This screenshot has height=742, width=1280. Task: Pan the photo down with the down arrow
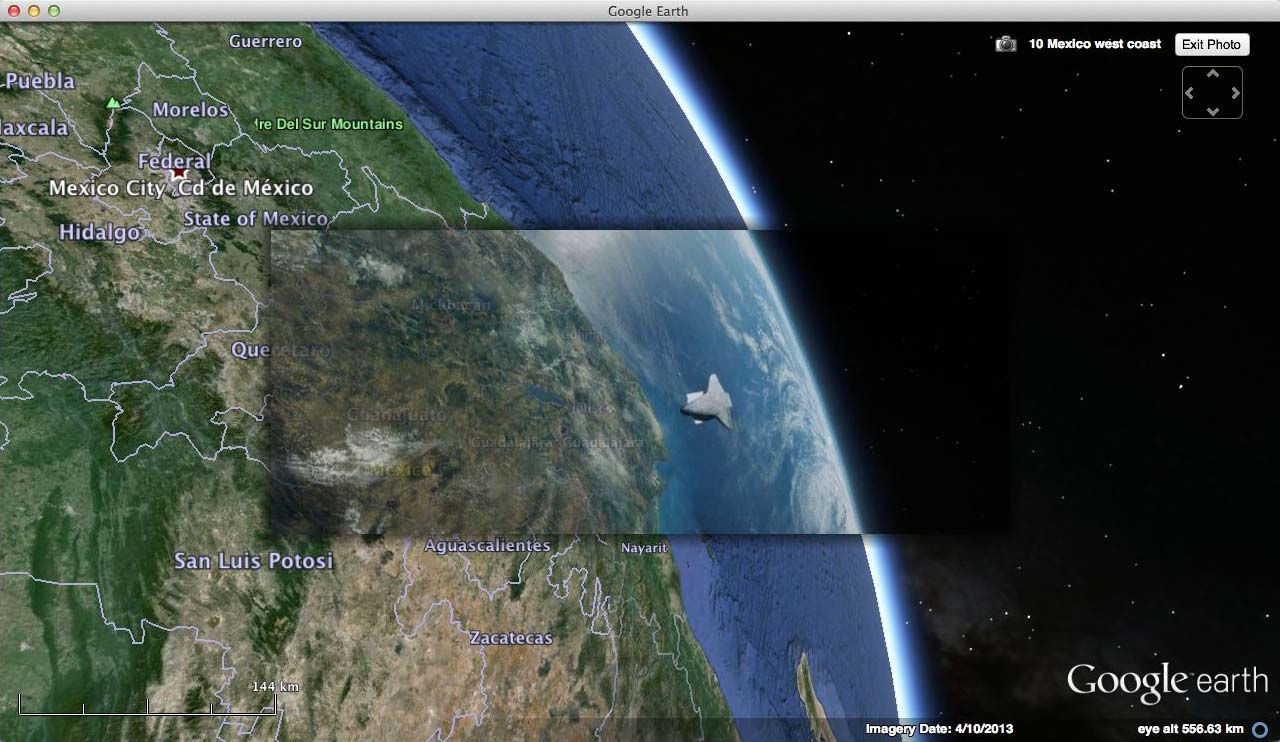point(1213,111)
